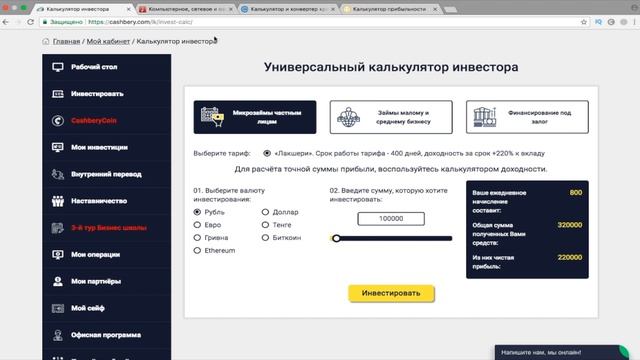Reload the page with refresh icon
The height and width of the screenshot is (360, 640).
pos(31,22)
